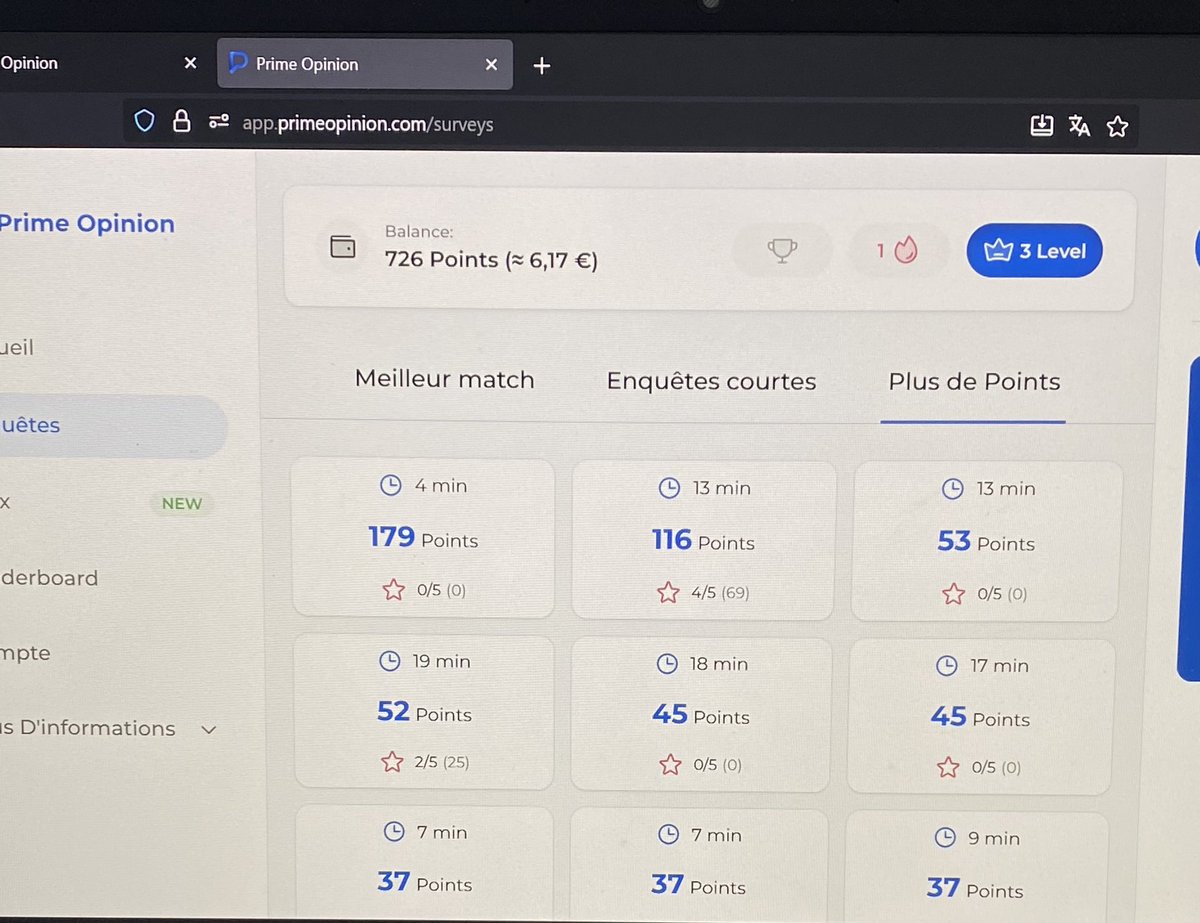Image resolution: width=1200 pixels, height=923 pixels.
Task: Open the 116 Points survey card
Action: tap(703, 541)
